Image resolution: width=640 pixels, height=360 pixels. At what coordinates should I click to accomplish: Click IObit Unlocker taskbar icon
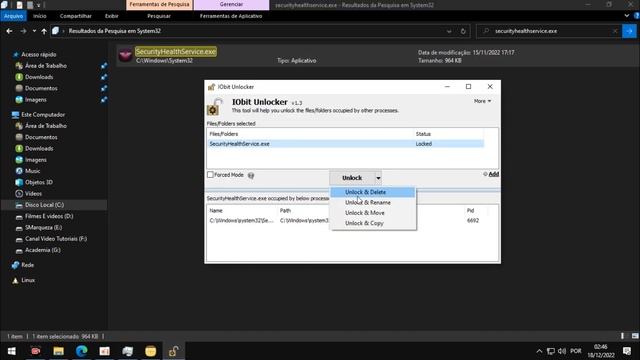(x=173, y=351)
